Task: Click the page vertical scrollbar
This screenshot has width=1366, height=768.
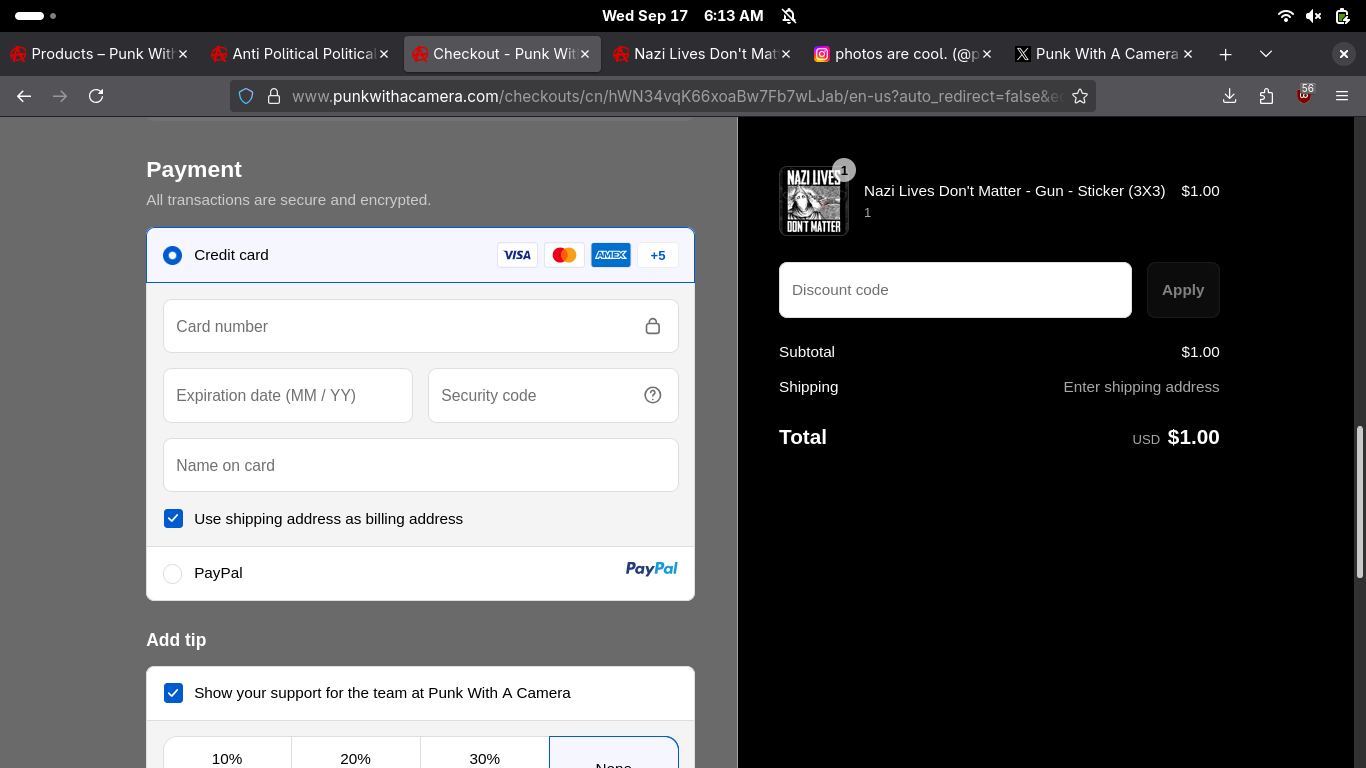Action: (x=1360, y=502)
